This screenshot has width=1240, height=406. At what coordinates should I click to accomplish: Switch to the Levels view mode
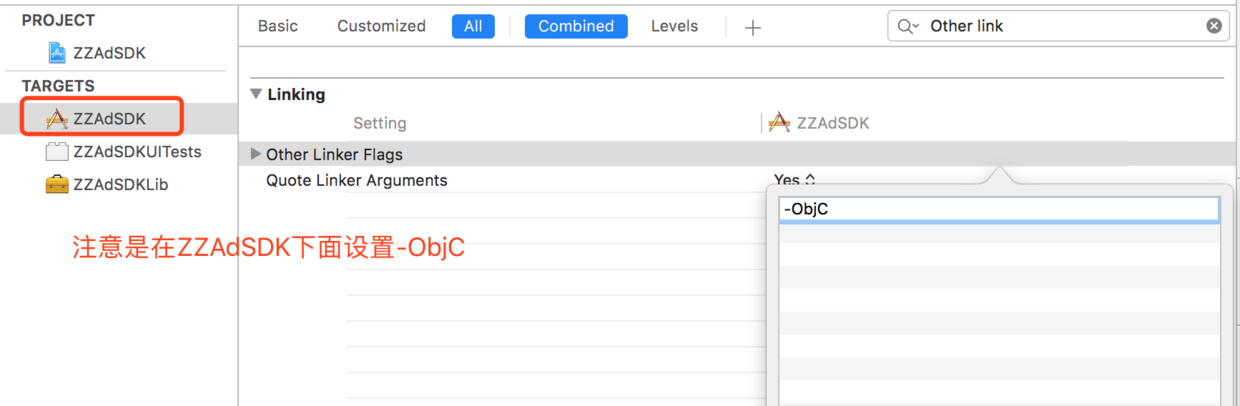click(674, 26)
